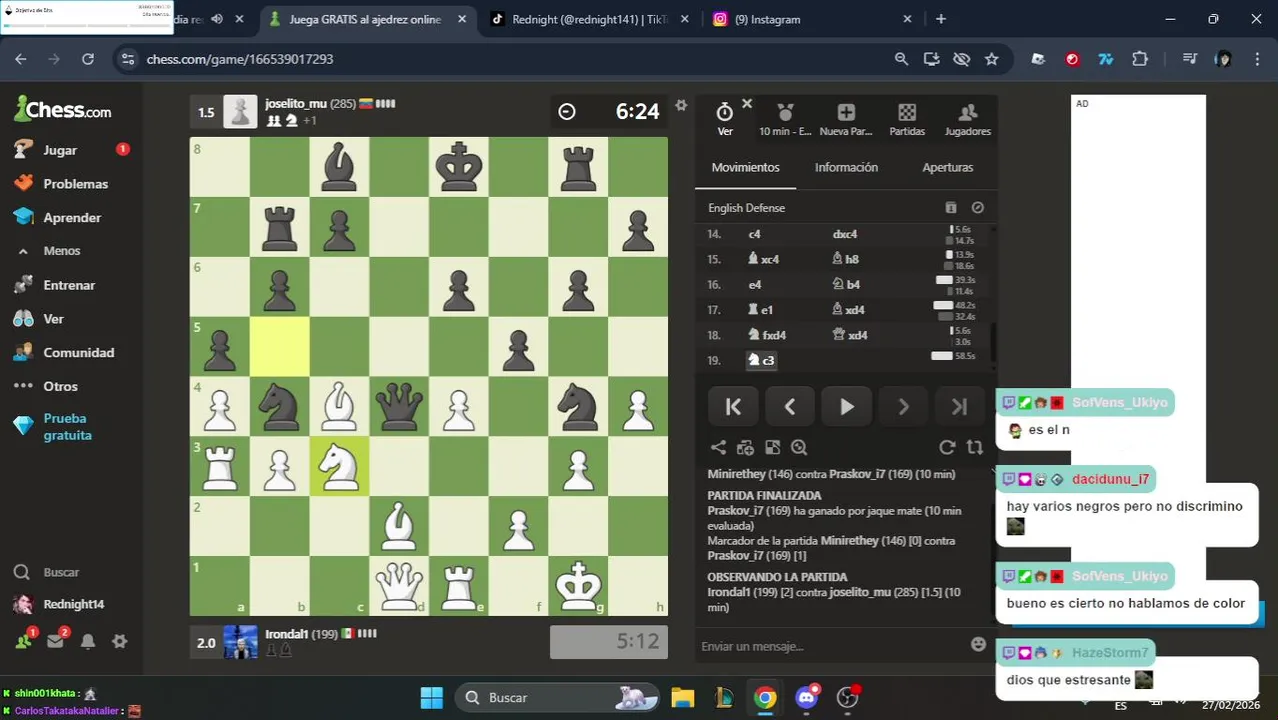Jump to first move button
The width and height of the screenshot is (1278, 720).
pyautogui.click(x=733, y=406)
